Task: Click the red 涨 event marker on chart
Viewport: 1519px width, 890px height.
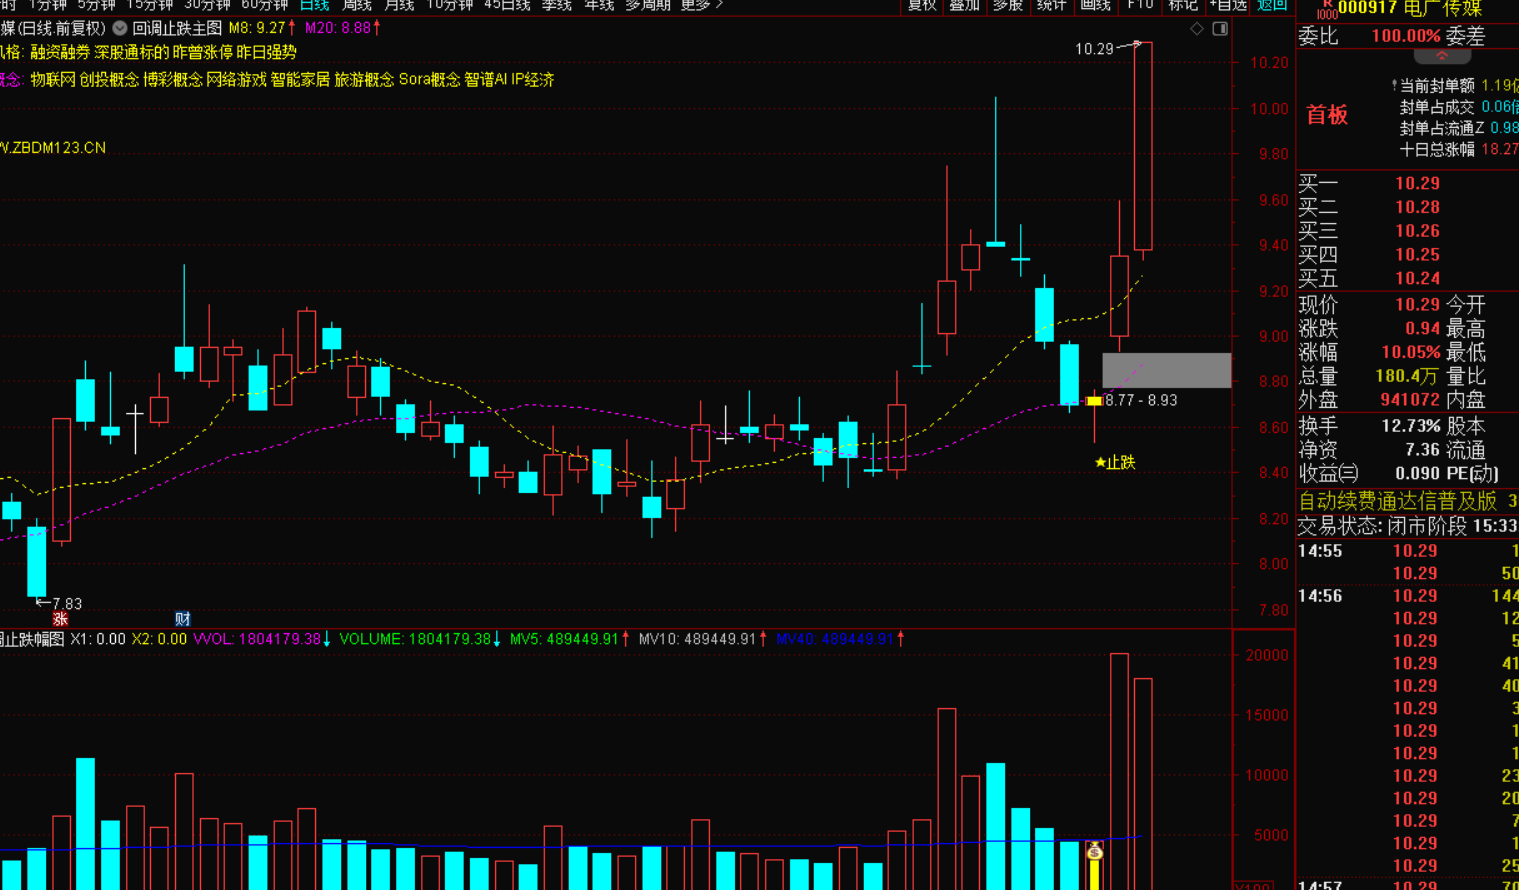Action: (x=60, y=619)
